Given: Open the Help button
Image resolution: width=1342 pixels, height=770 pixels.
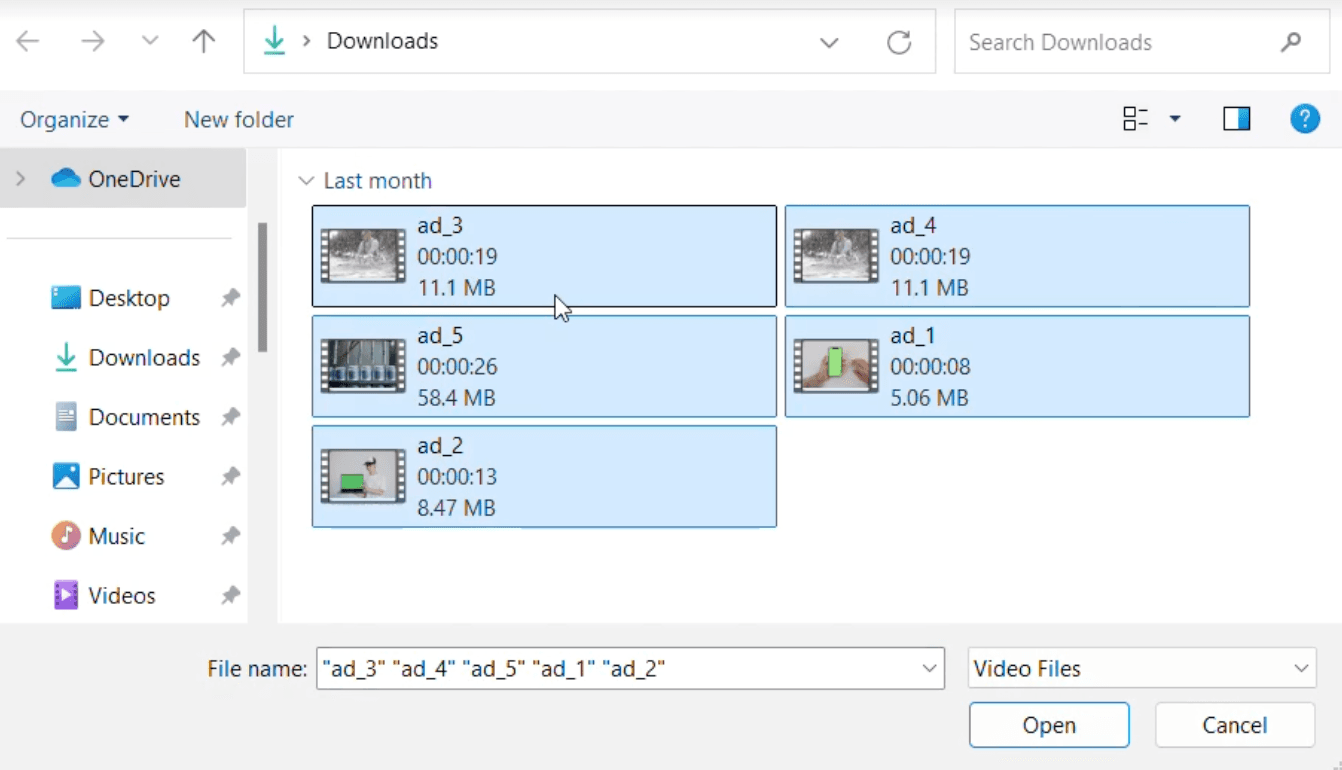Looking at the screenshot, I should click(1305, 119).
